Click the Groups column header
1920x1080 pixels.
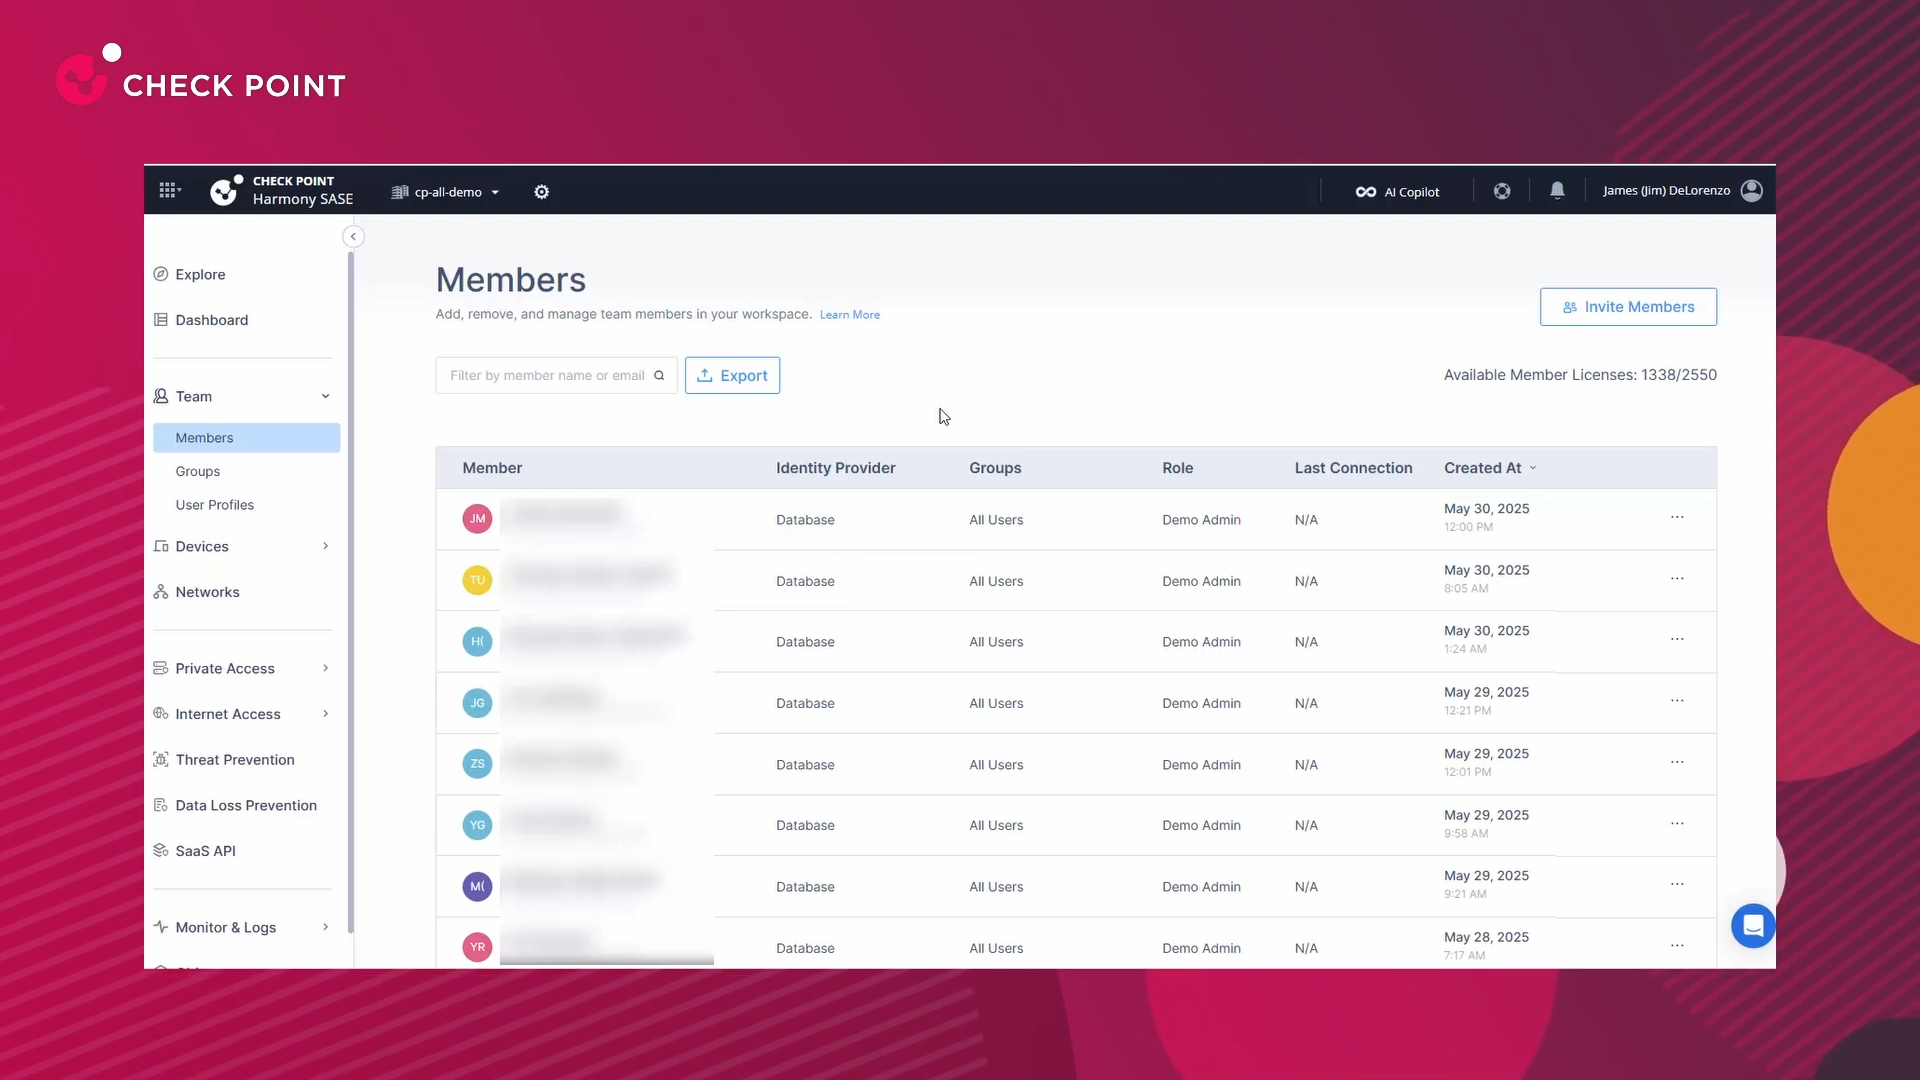(995, 468)
